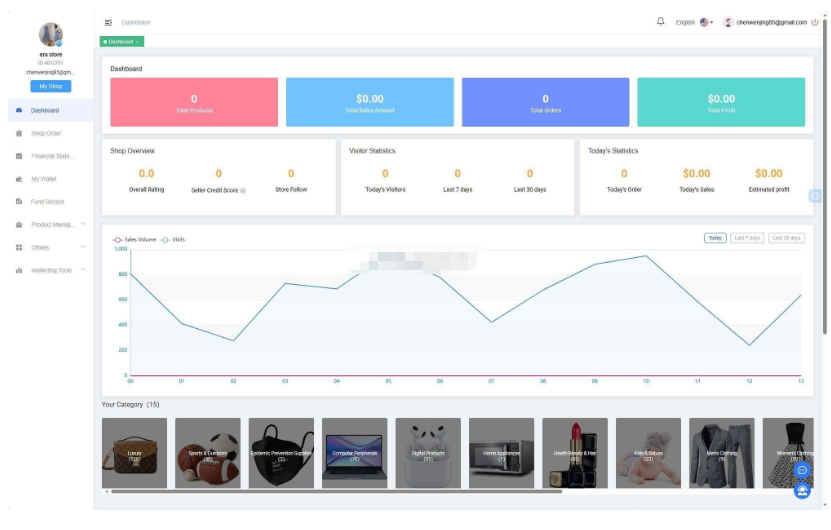Viewport: 831px width, 530px height.
Task: Click the Seller Credit Score info icon
Action: [x=243, y=190]
